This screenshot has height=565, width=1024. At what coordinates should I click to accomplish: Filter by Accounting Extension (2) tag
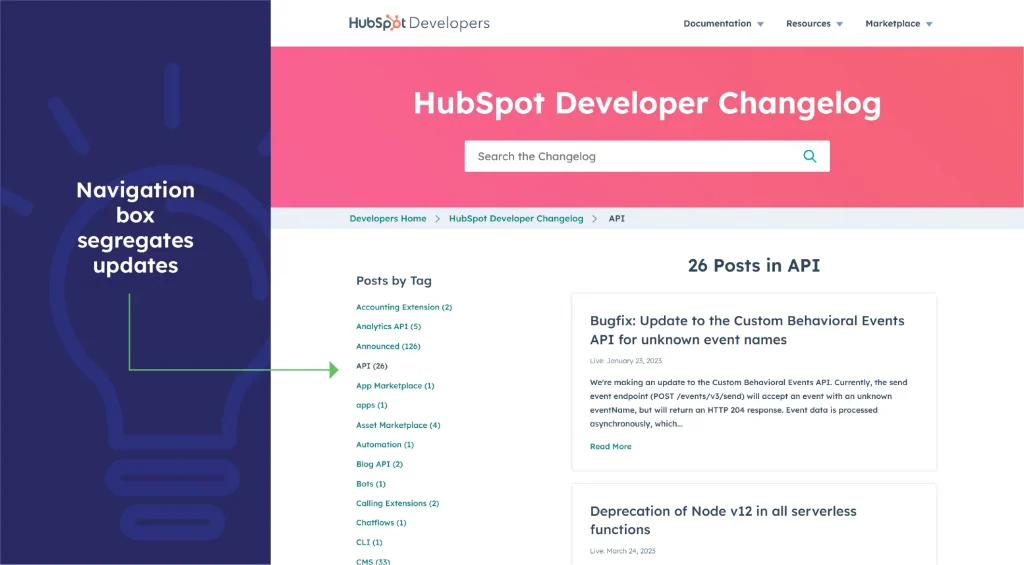(404, 307)
